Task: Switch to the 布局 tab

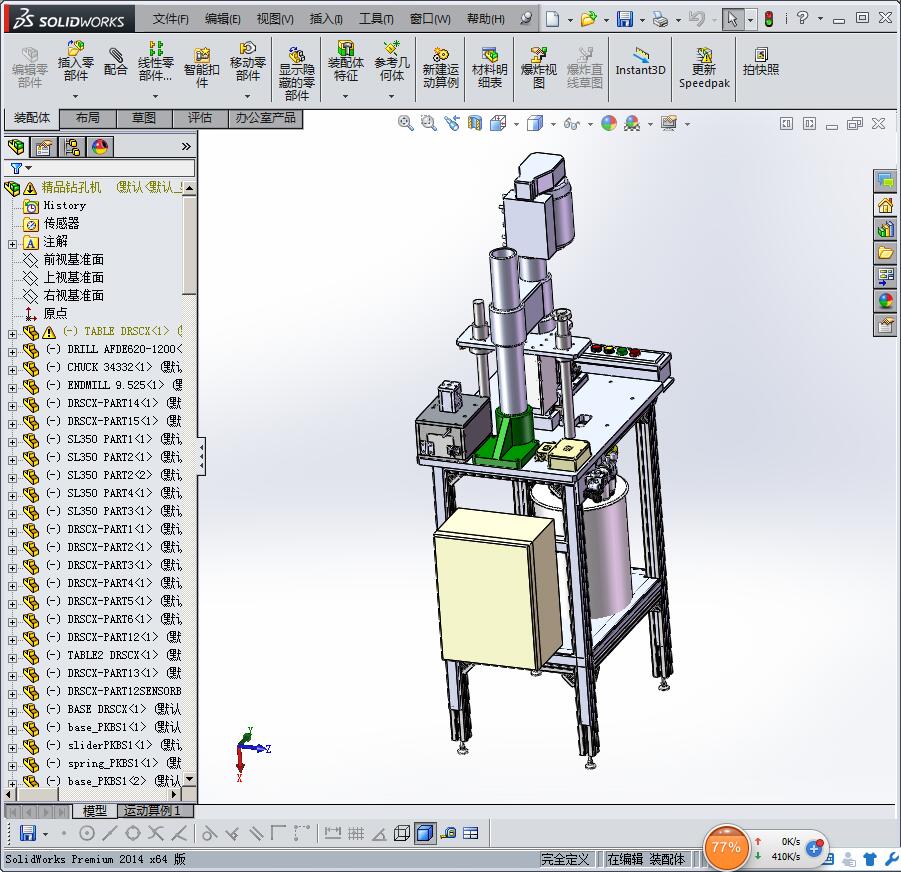Action: tap(88, 118)
